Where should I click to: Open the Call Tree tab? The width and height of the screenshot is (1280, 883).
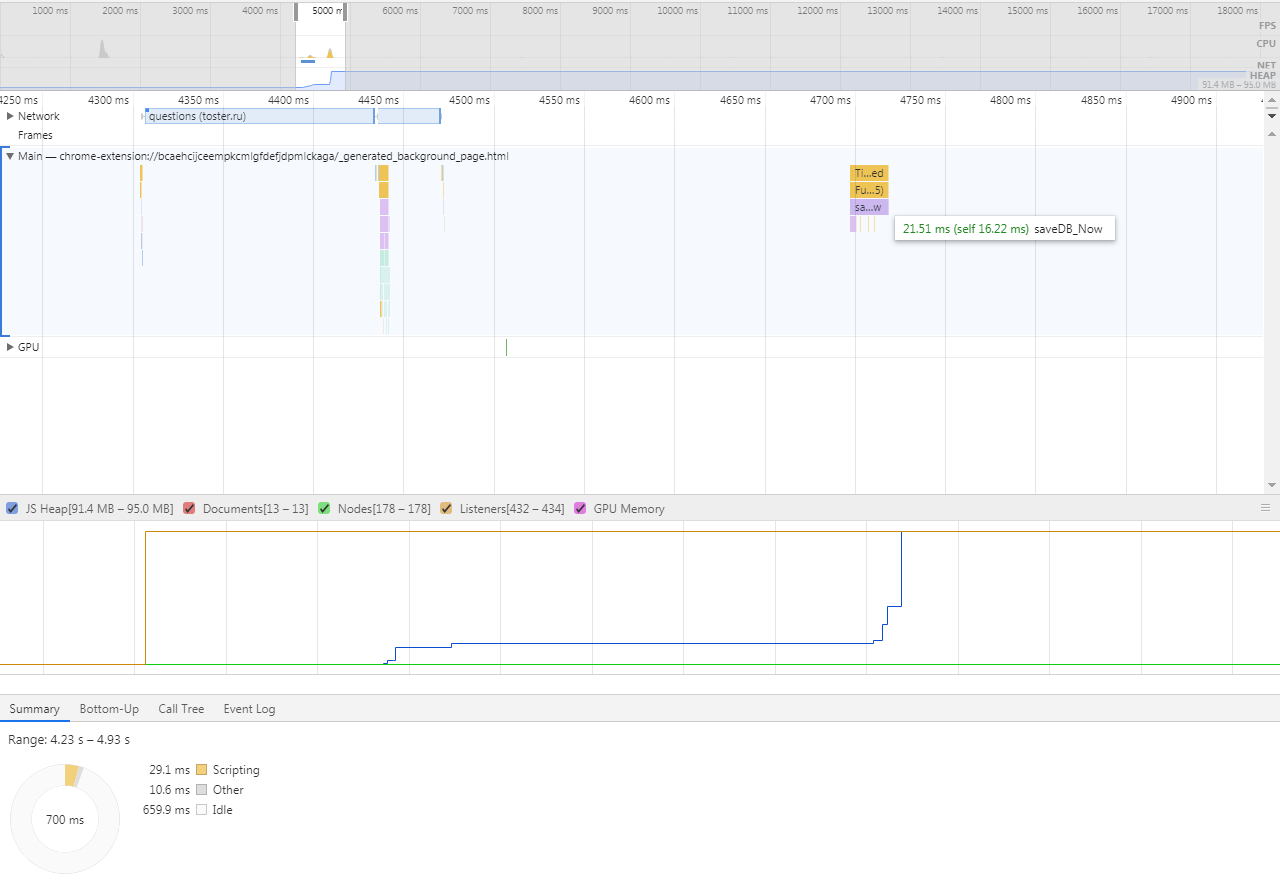(x=181, y=709)
